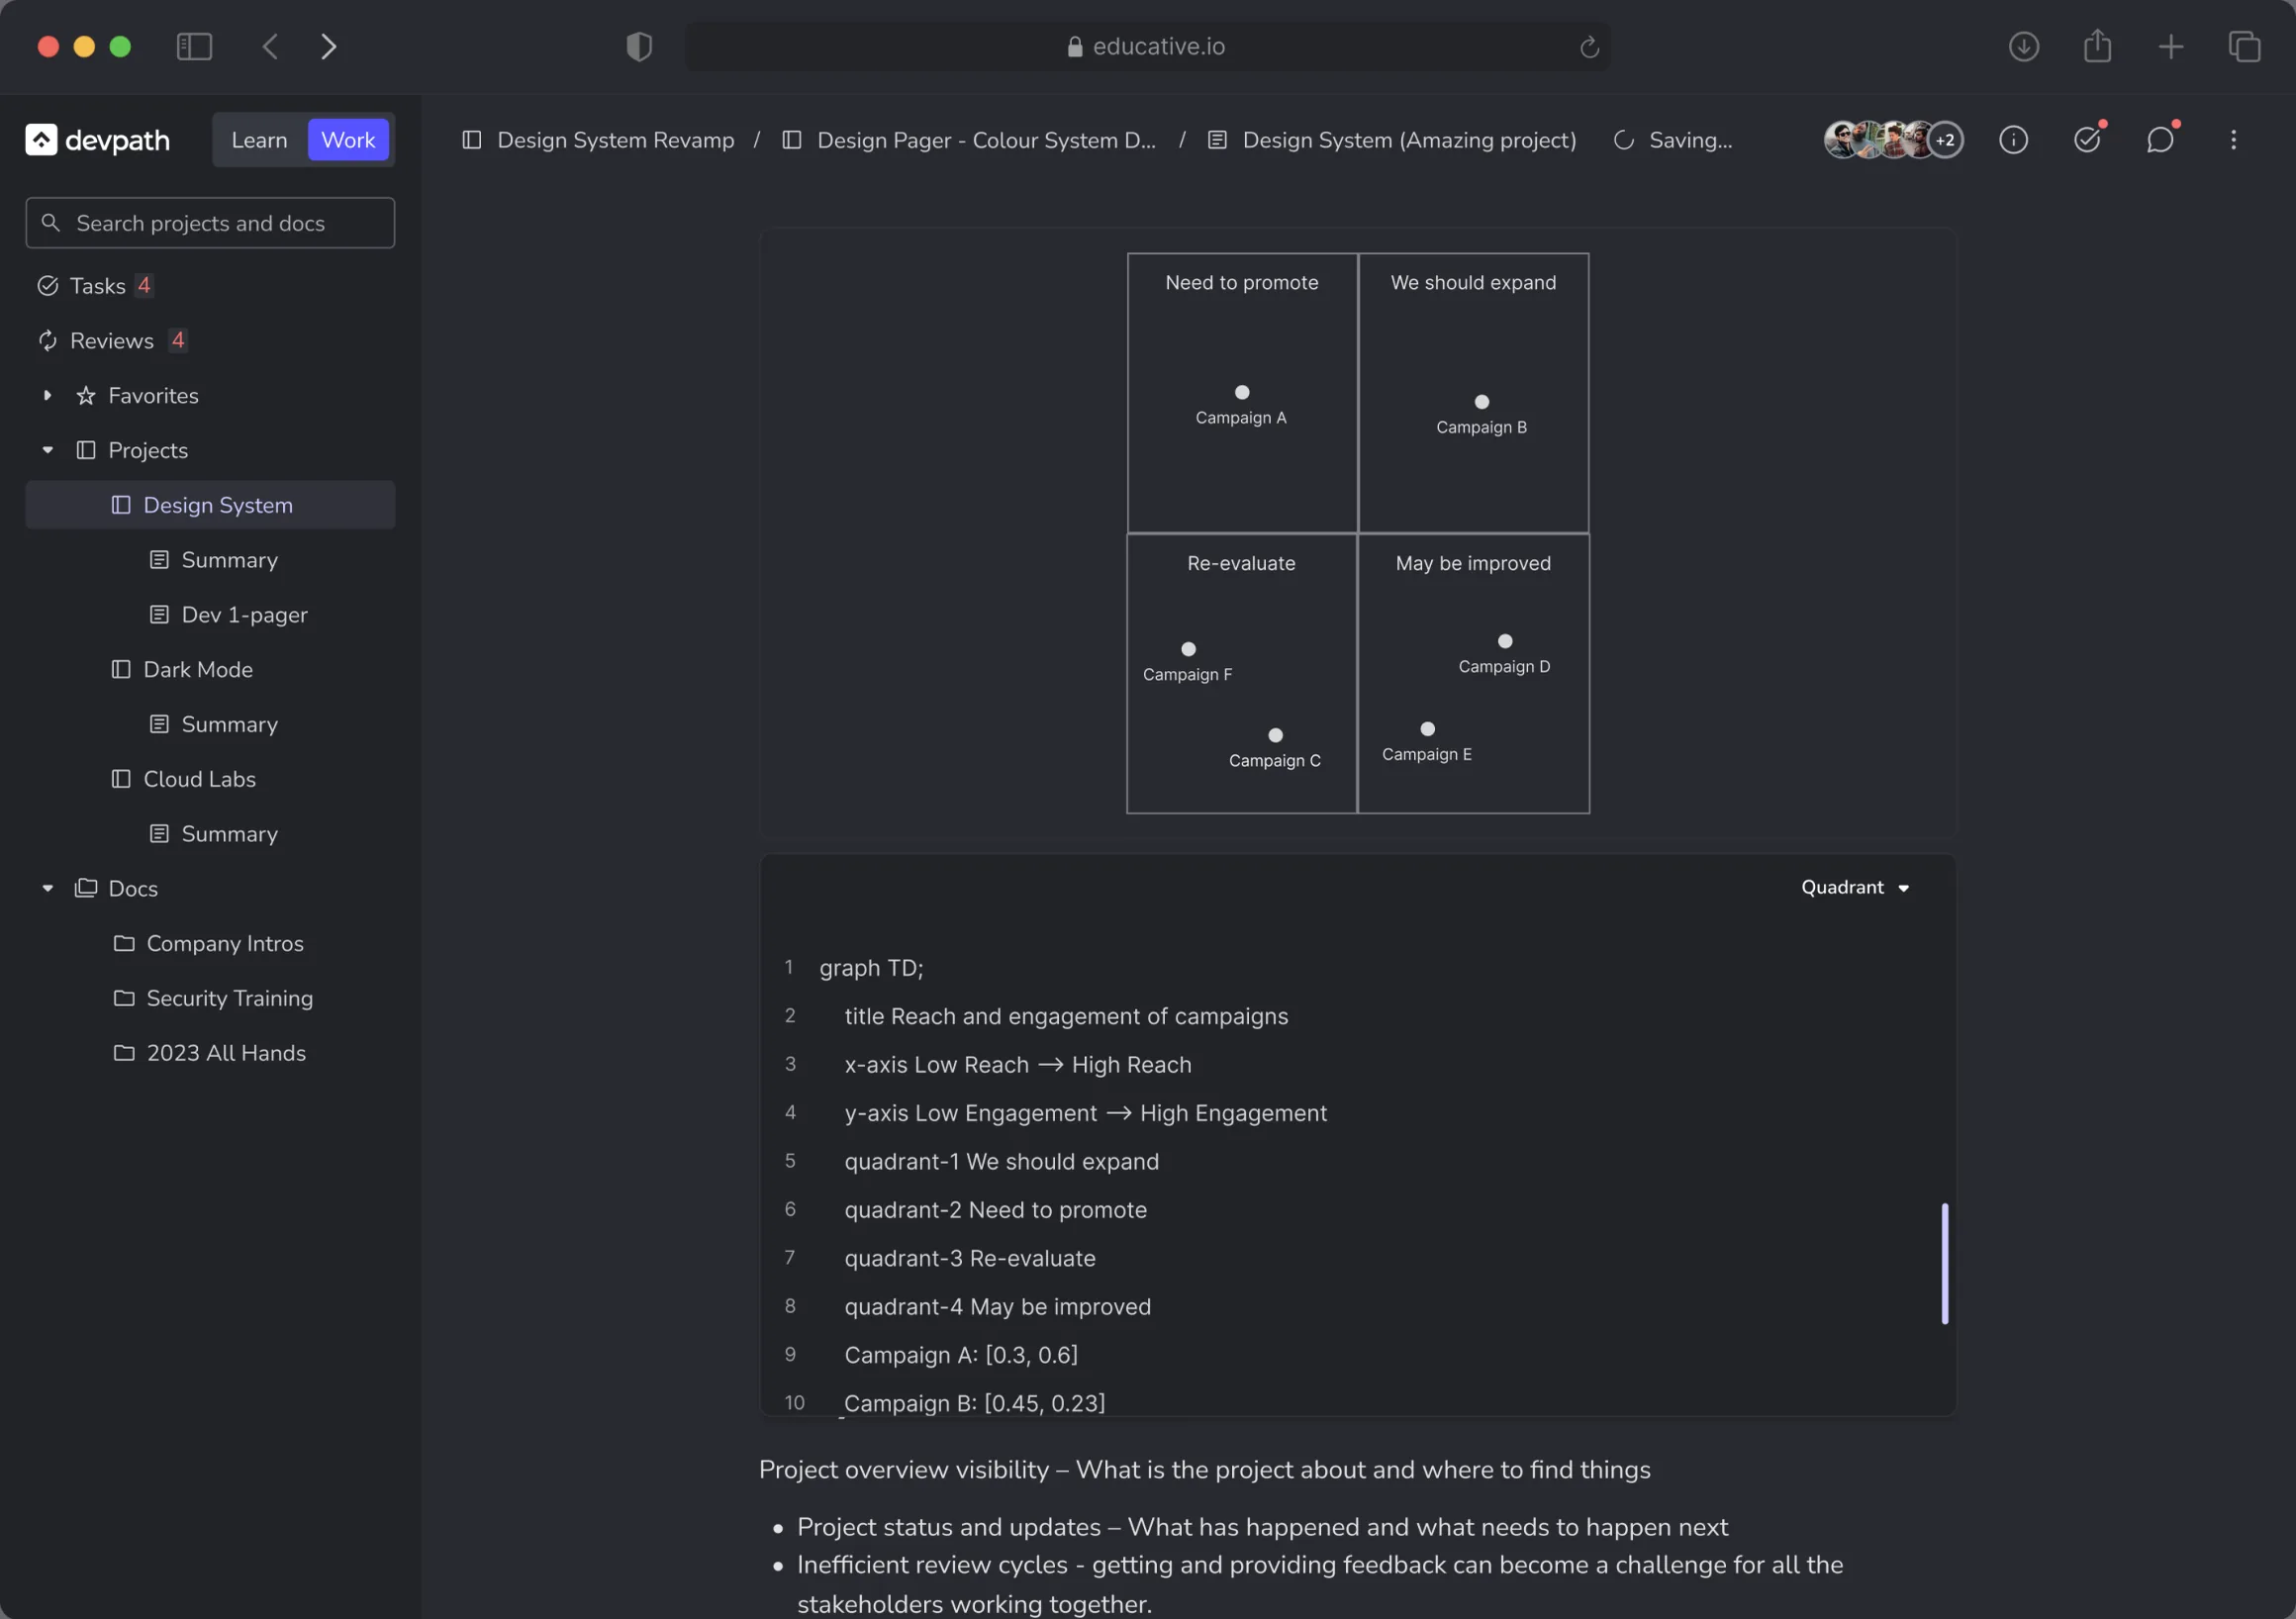This screenshot has width=2296, height=1619.
Task: Click the Design System (Amazing project) breadcrumb
Action: tap(1409, 140)
